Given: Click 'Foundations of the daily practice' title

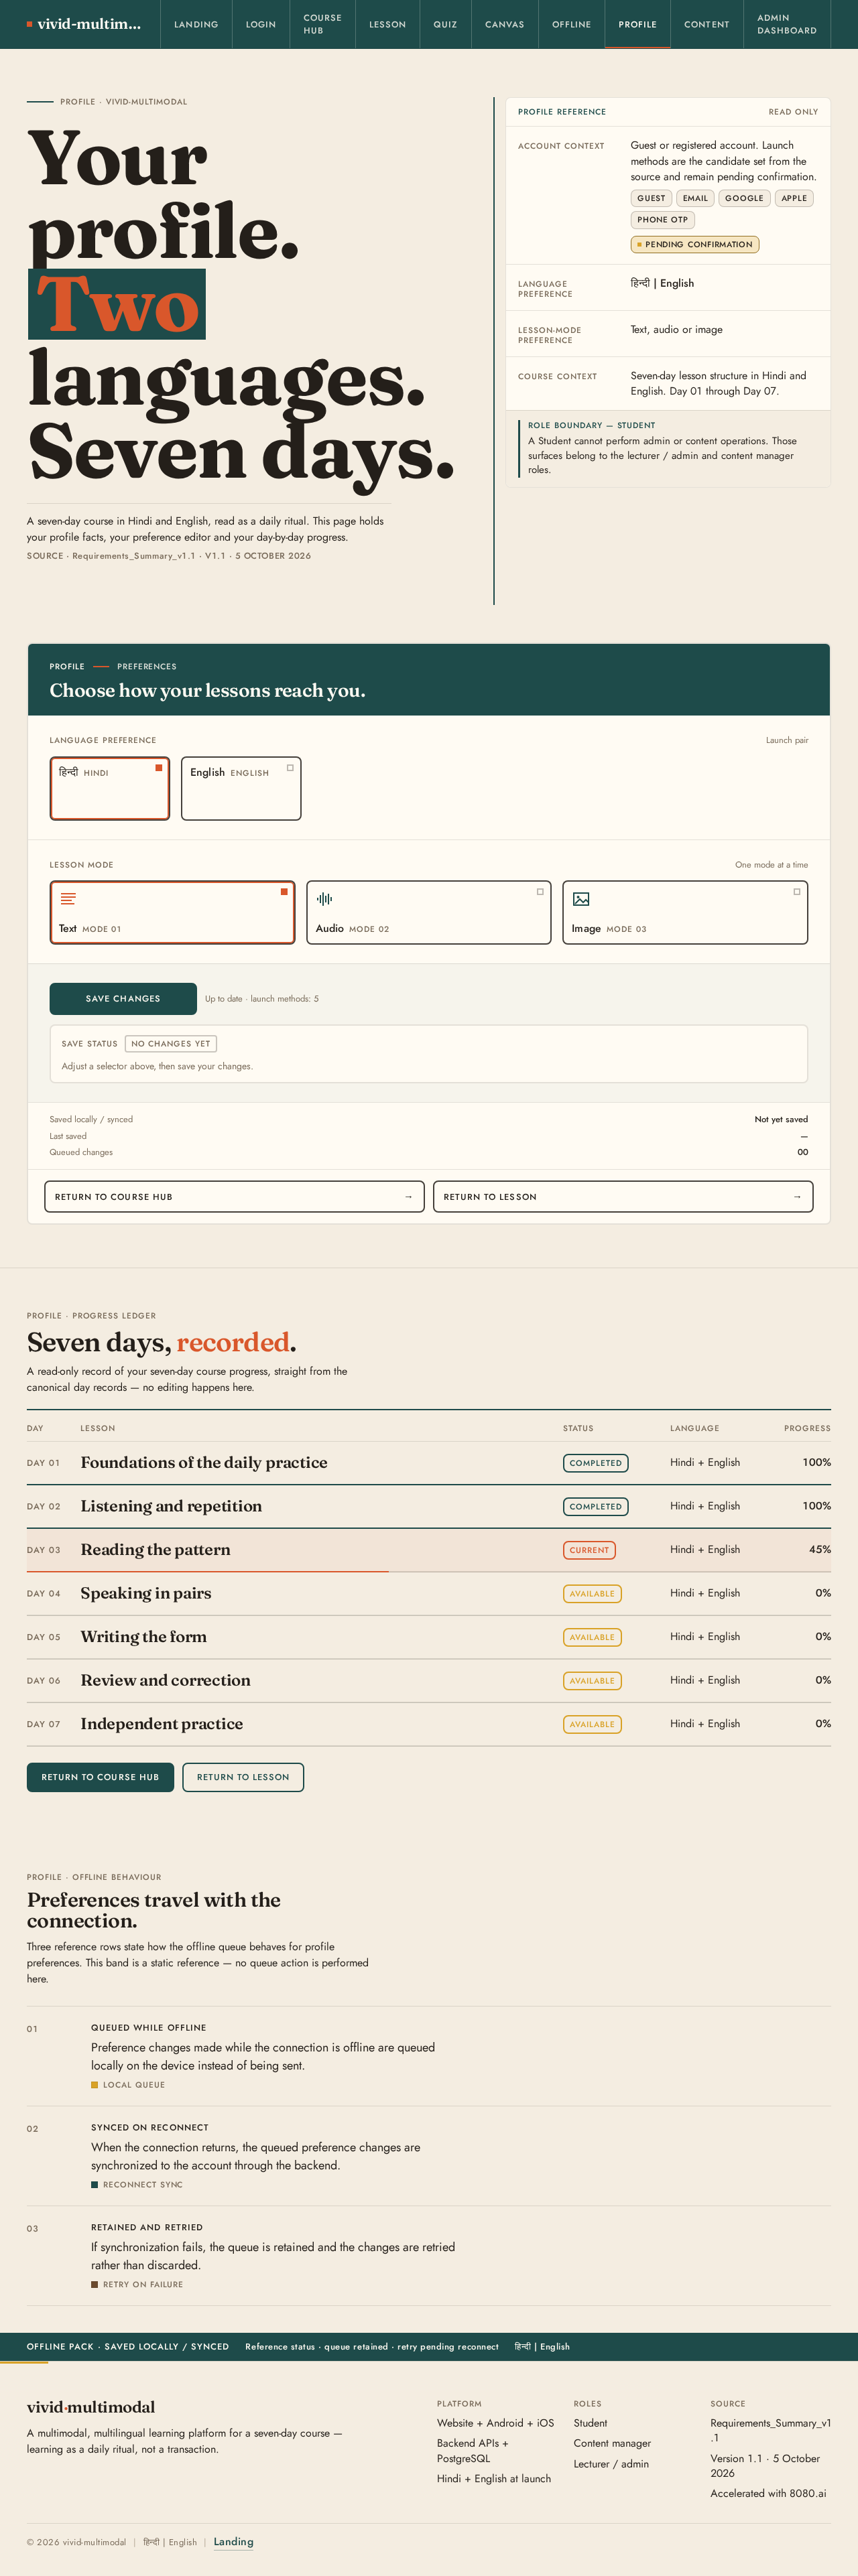Looking at the screenshot, I should pos(204,1463).
